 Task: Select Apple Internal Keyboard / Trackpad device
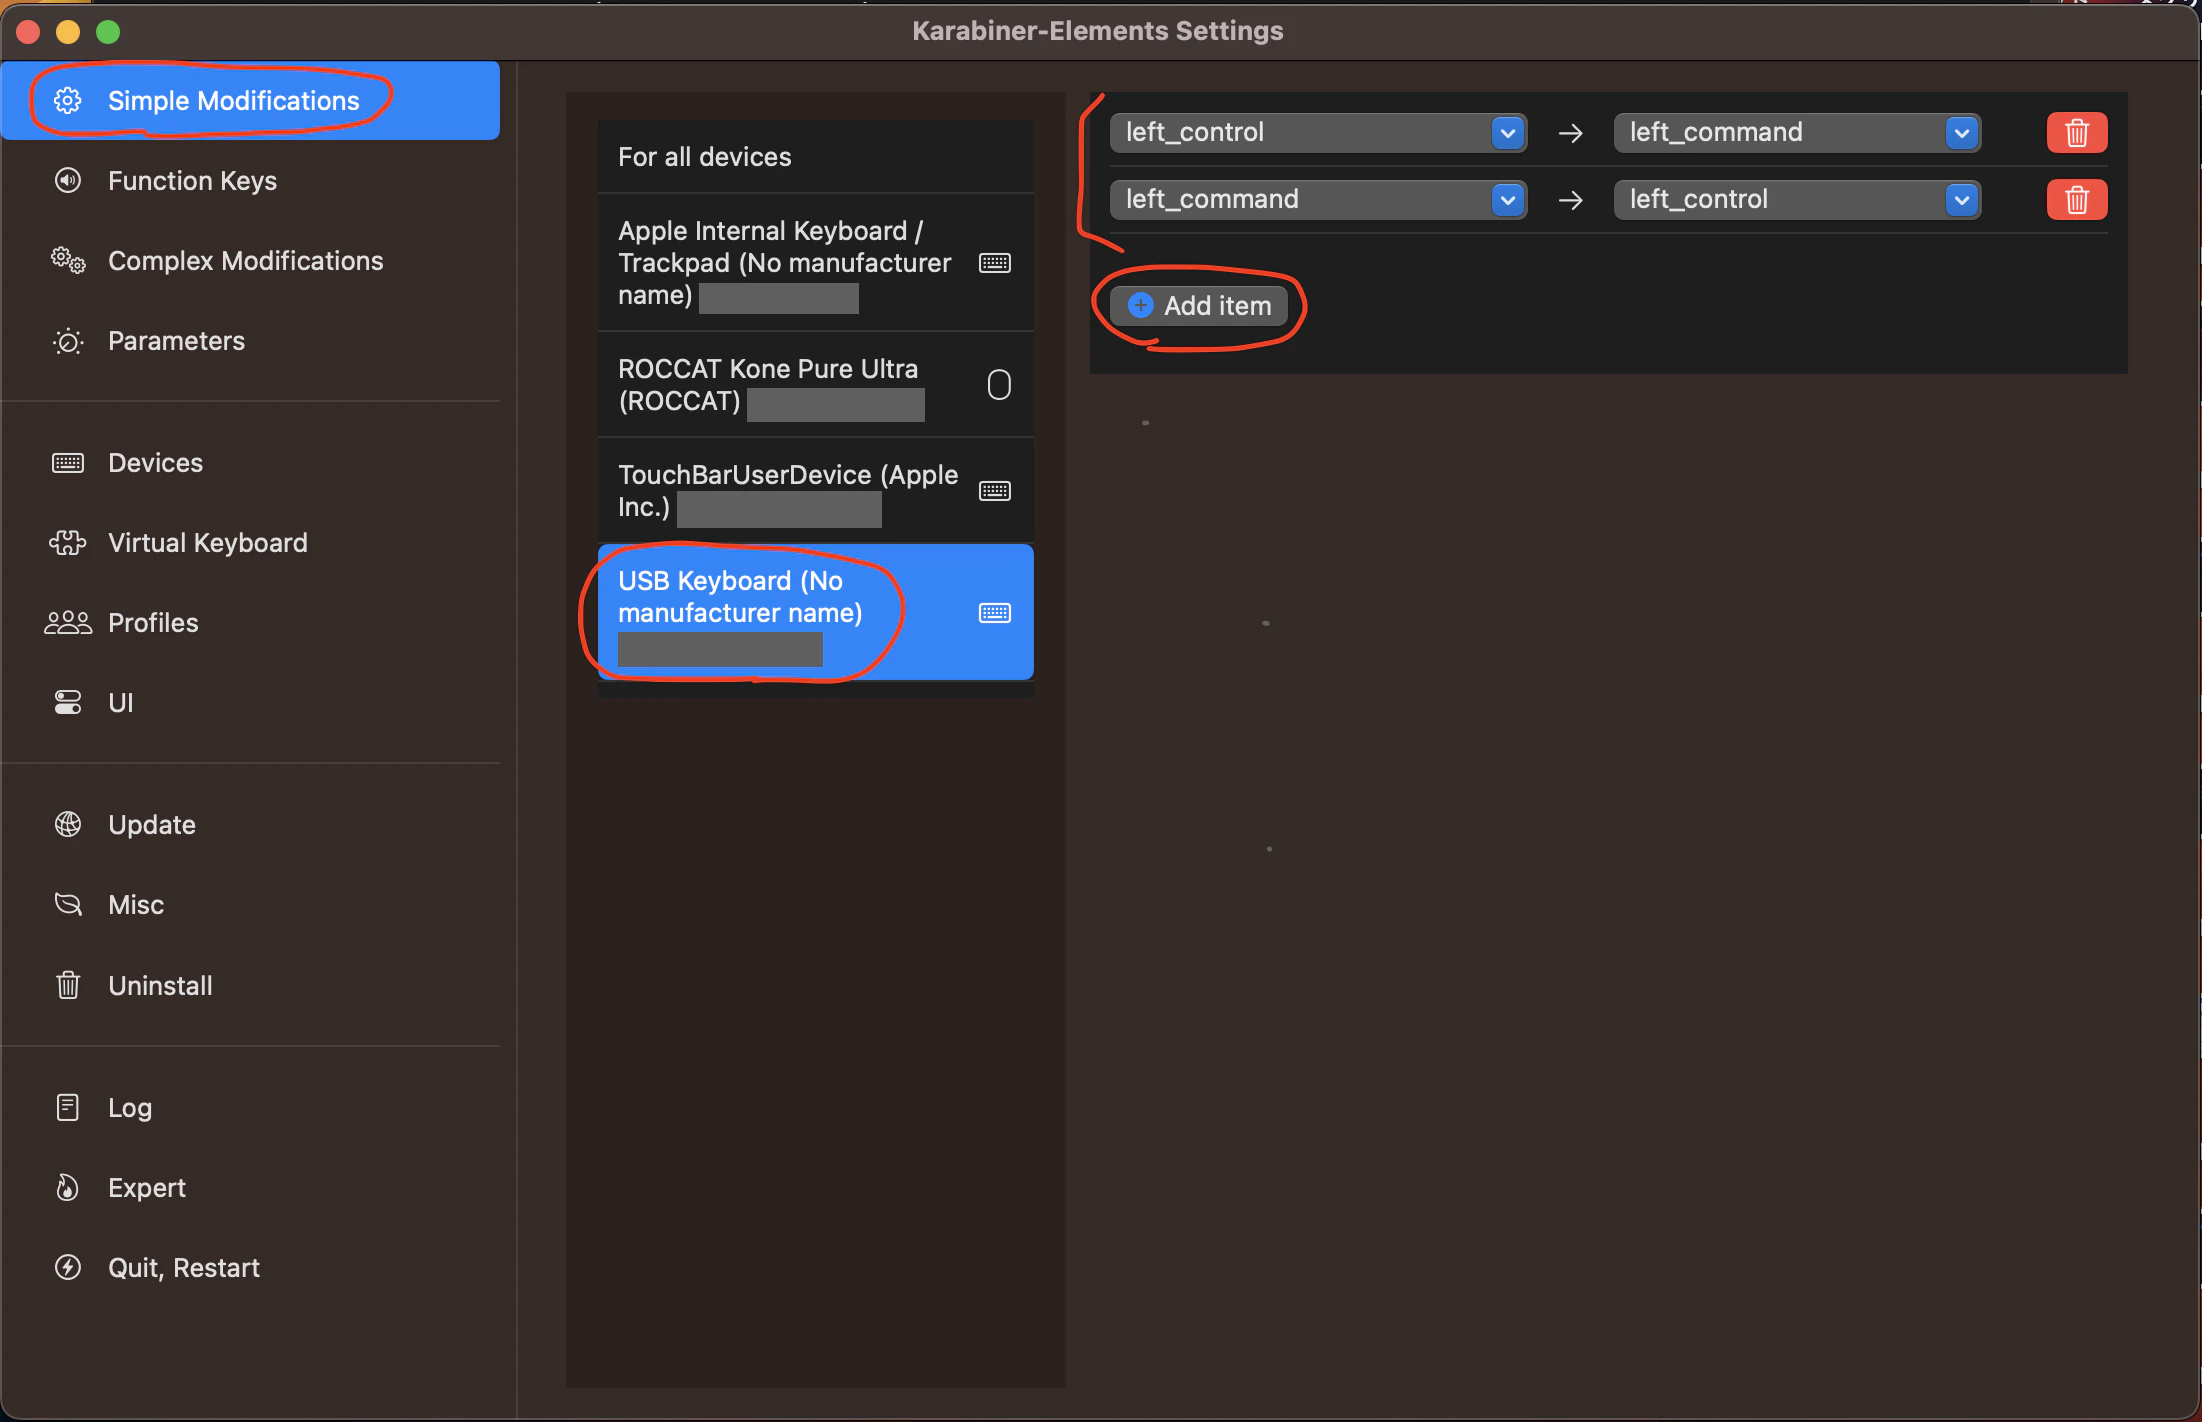coord(784,262)
